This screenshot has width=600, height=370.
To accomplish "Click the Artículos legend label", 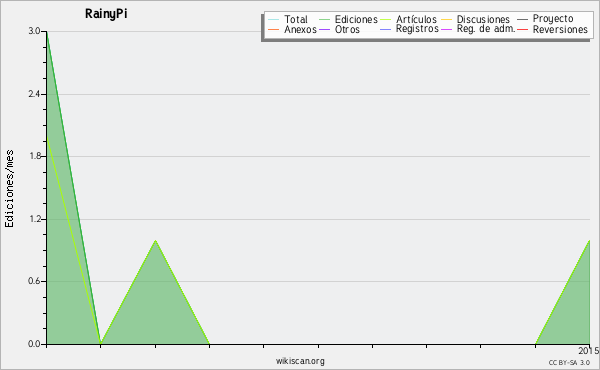I will pos(416,19).
